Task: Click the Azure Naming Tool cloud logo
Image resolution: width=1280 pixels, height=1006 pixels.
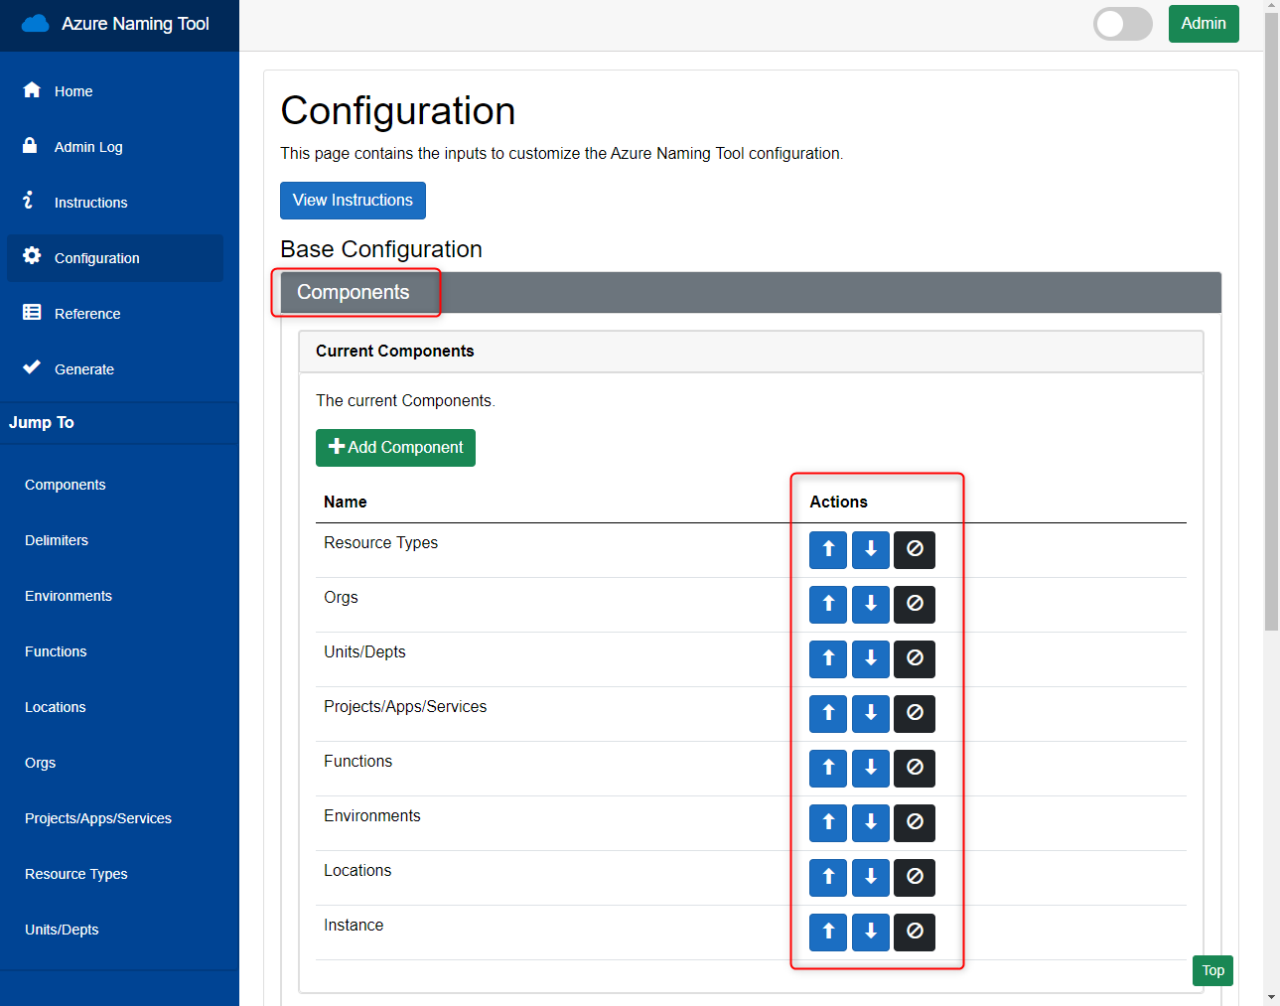Action: click(36, 23)
